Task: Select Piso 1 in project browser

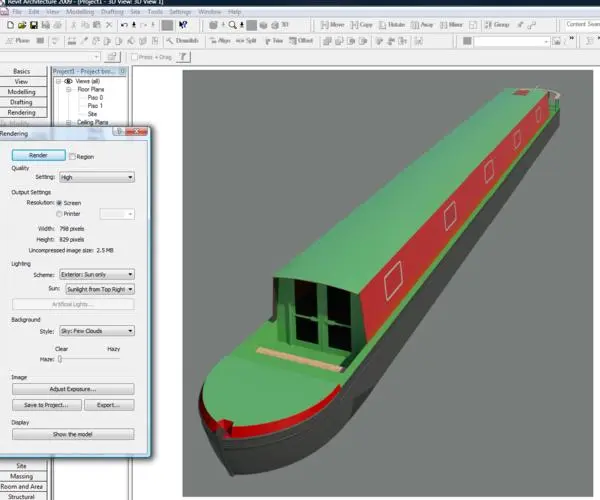Action: [x=95, y=106]
